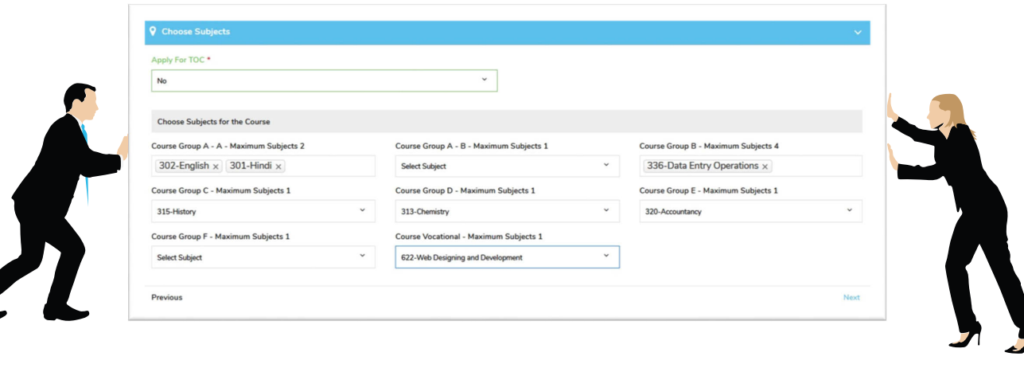The height and width of the screenshot is (372, 1024).
Task: Click the 336-Data Entry Operations tag text
Action: point(702,166)
